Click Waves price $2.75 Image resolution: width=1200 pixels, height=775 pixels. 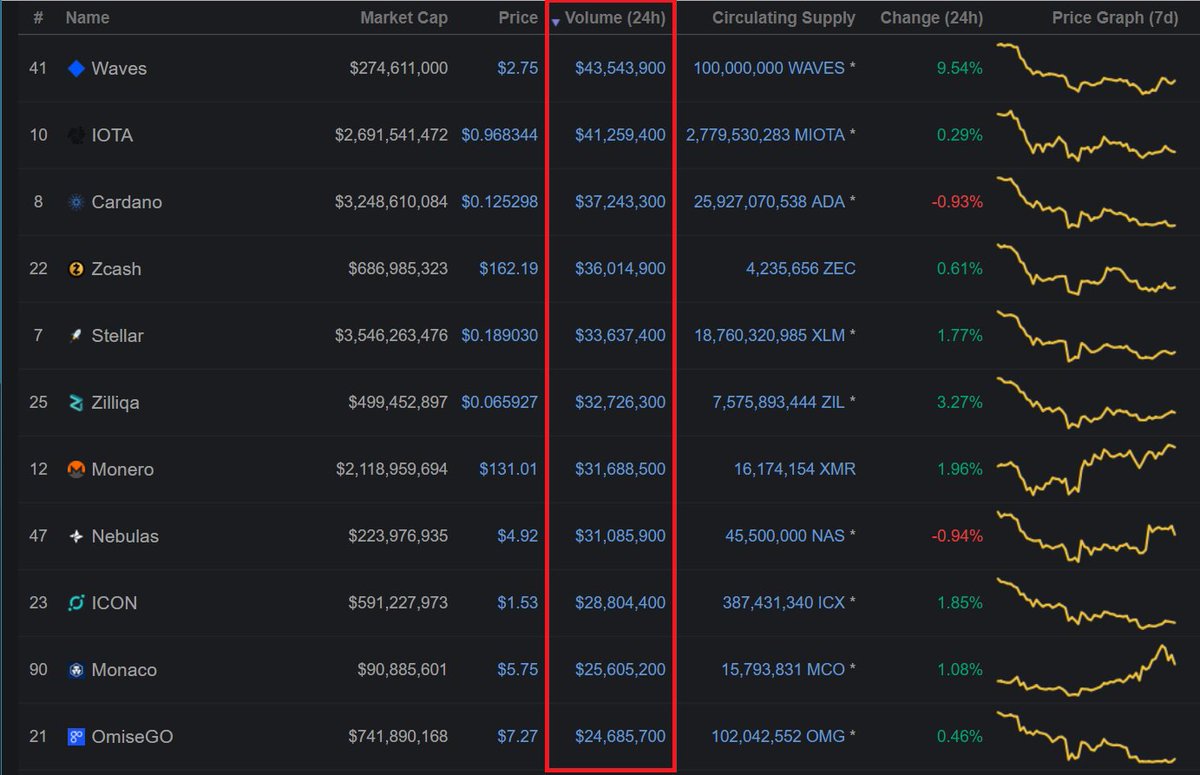(x=518, y=68)
